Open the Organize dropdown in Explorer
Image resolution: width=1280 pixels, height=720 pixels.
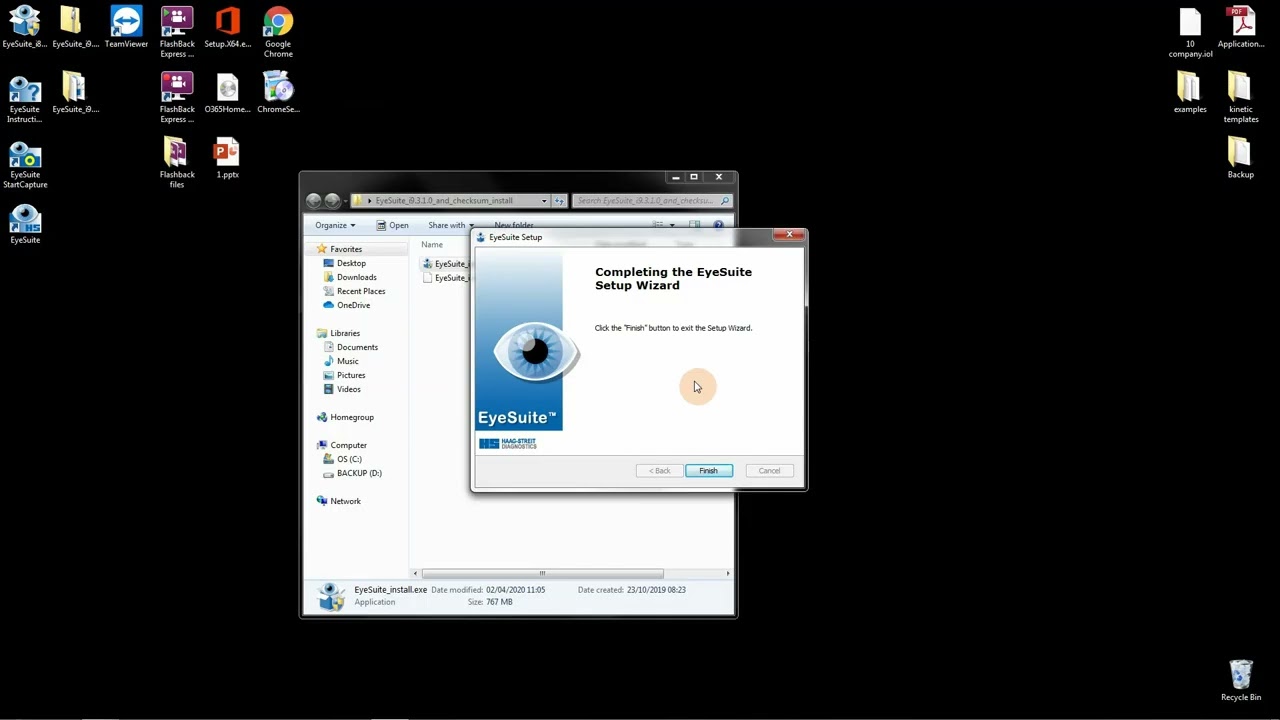(335, 225)
